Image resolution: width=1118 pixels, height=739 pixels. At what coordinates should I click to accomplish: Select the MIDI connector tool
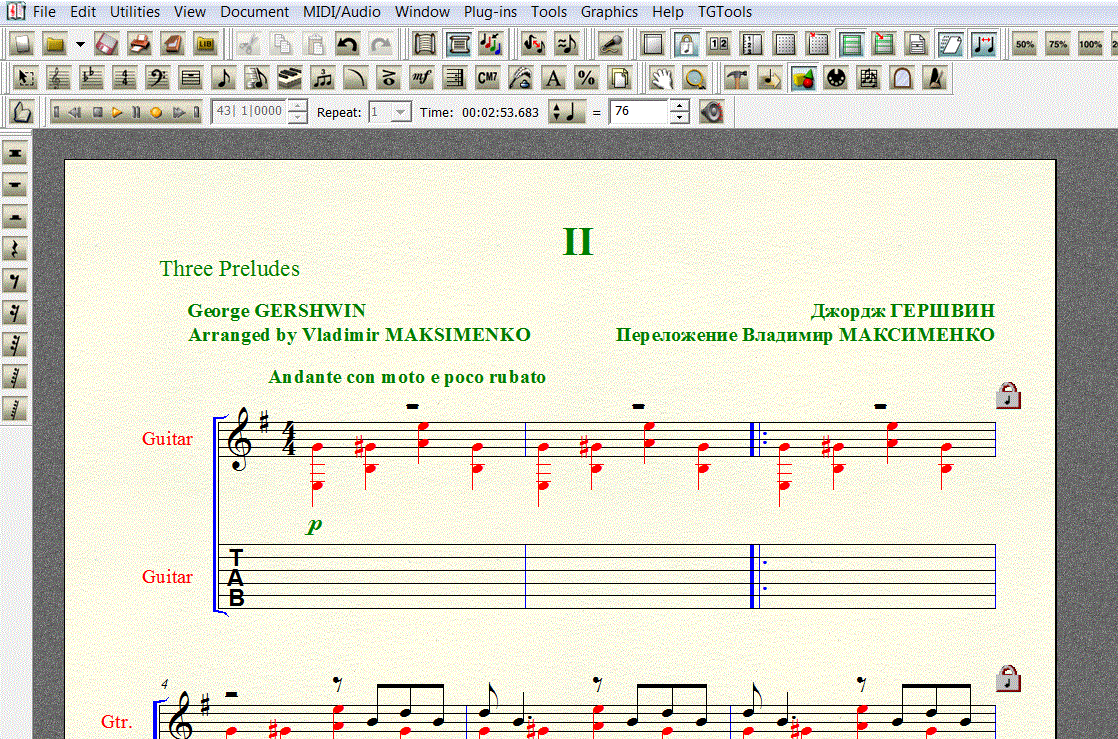coord(836,78)
